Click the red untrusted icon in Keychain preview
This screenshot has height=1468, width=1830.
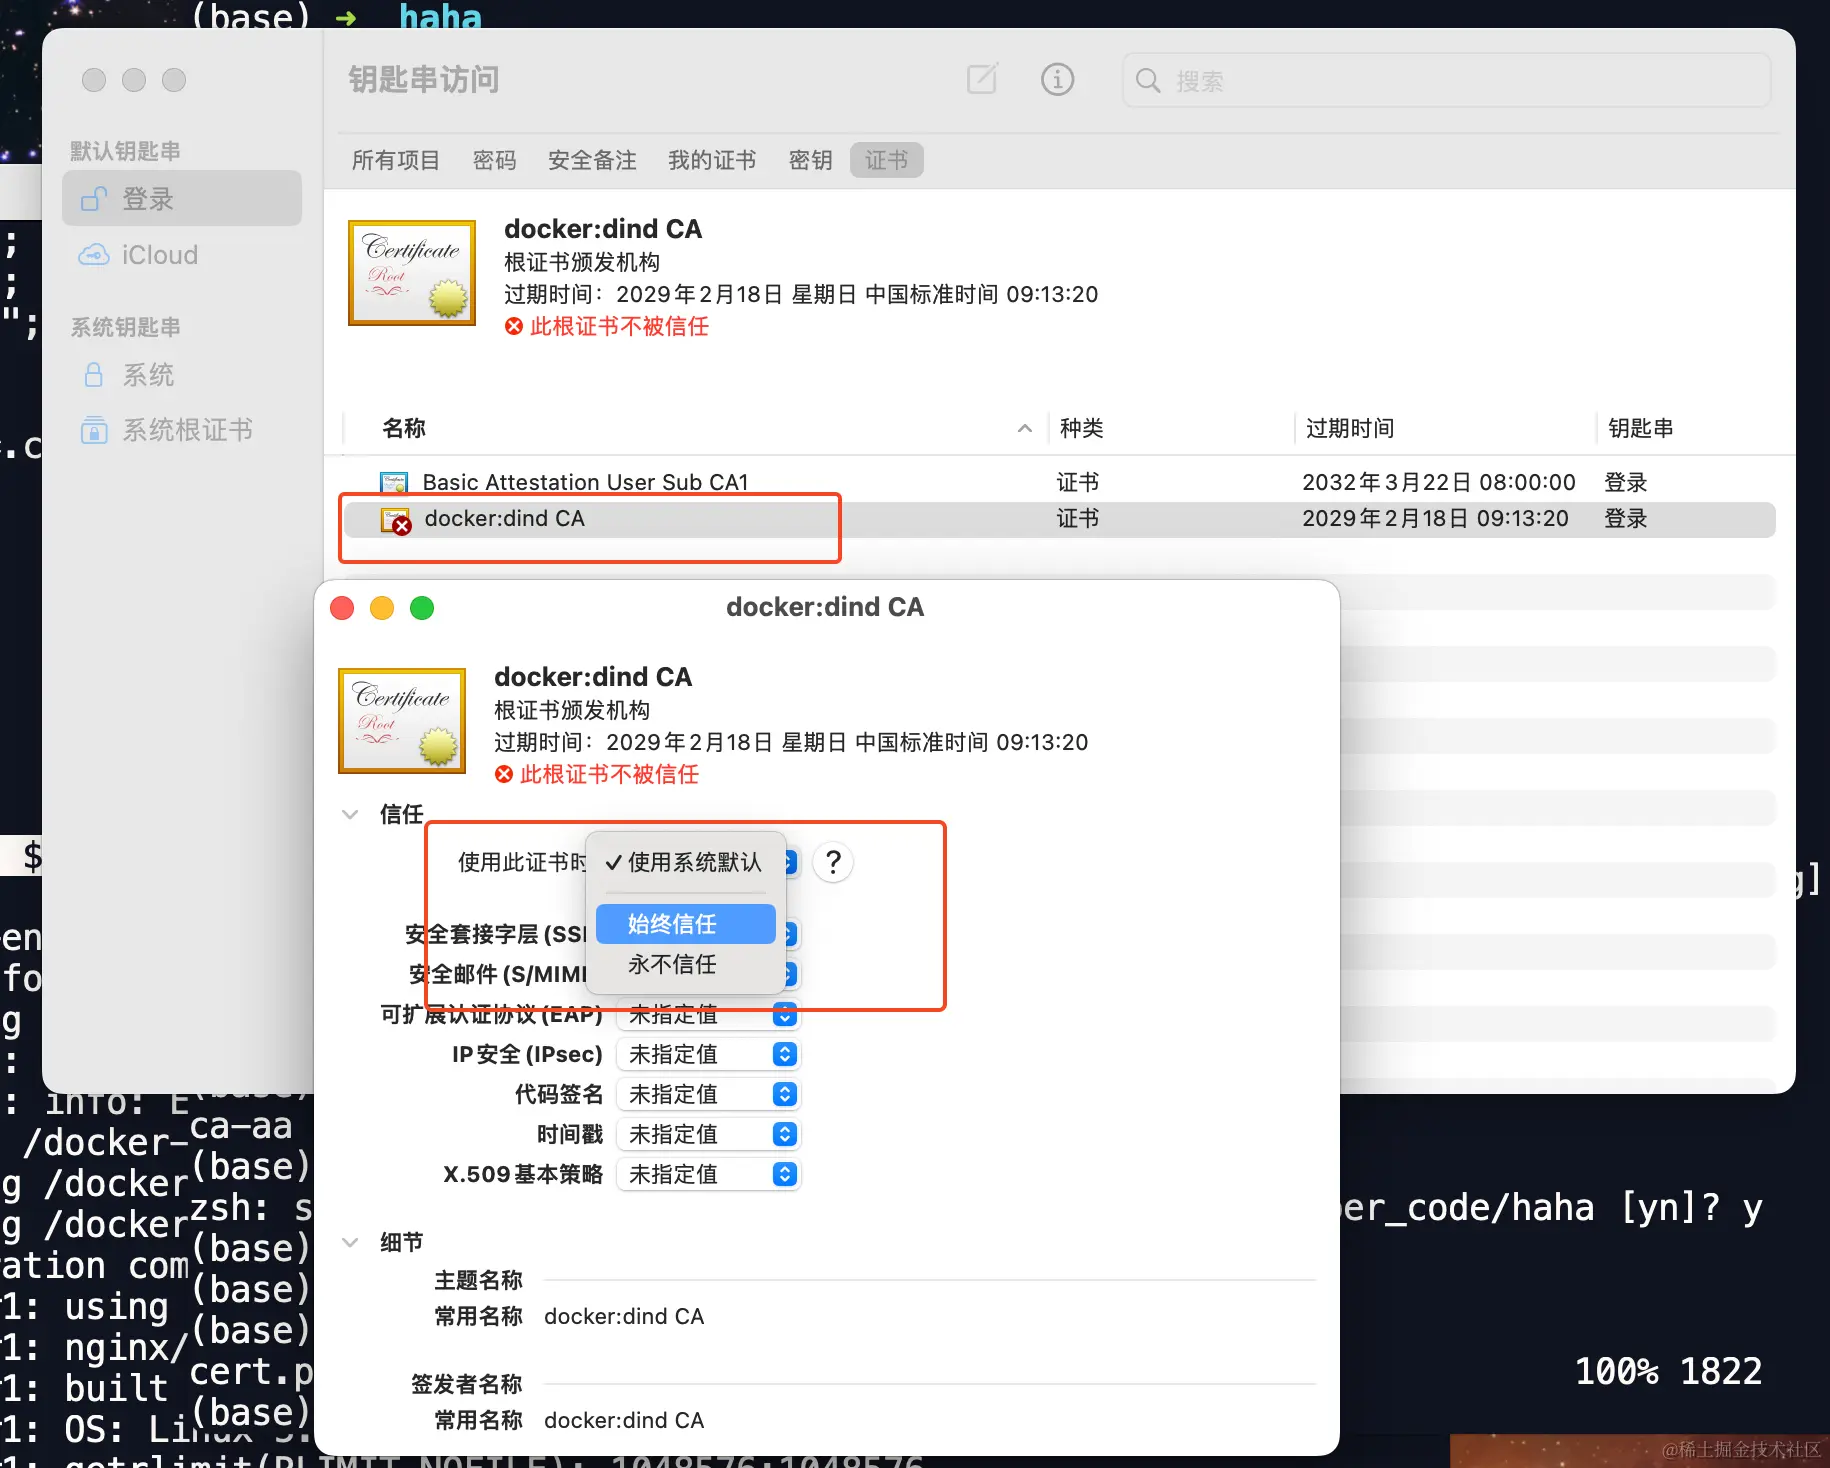tap(514, 327)
